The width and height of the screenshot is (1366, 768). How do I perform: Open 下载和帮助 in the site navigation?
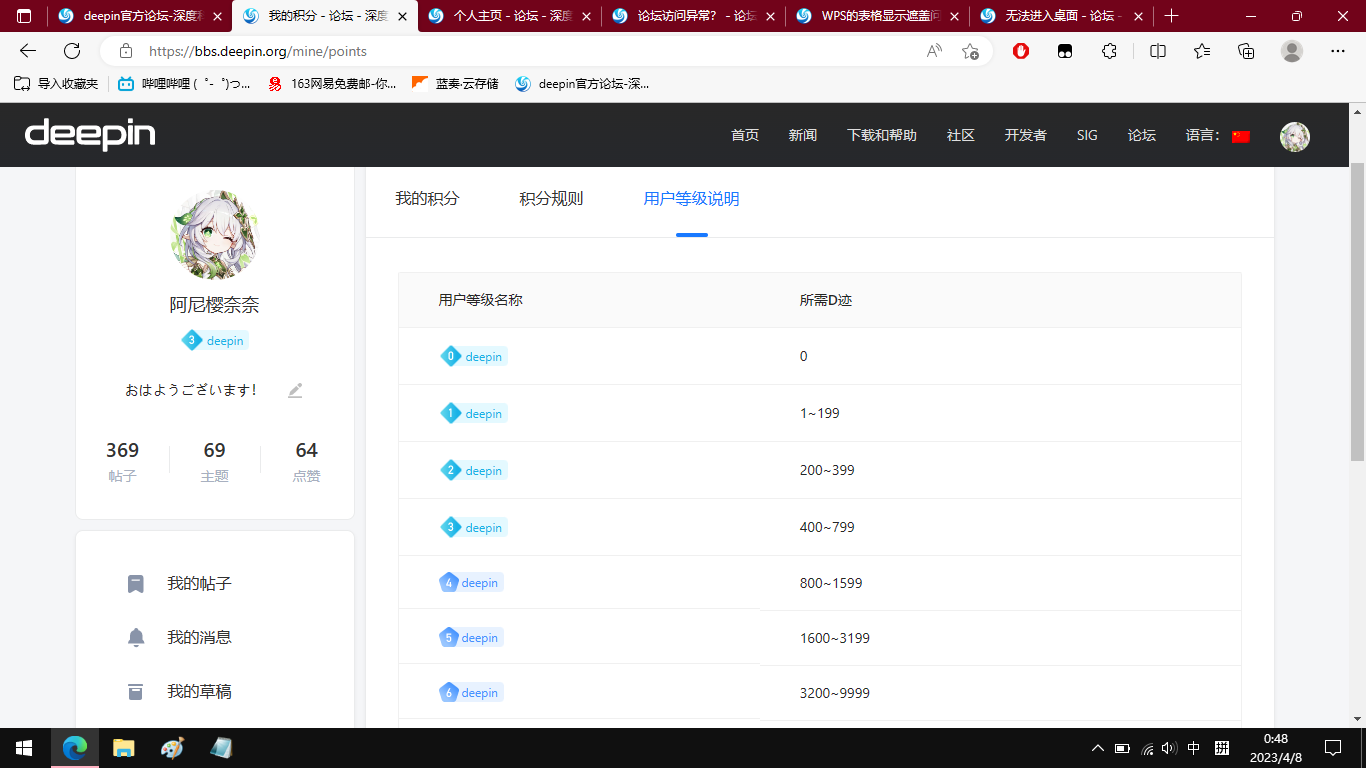882,135
